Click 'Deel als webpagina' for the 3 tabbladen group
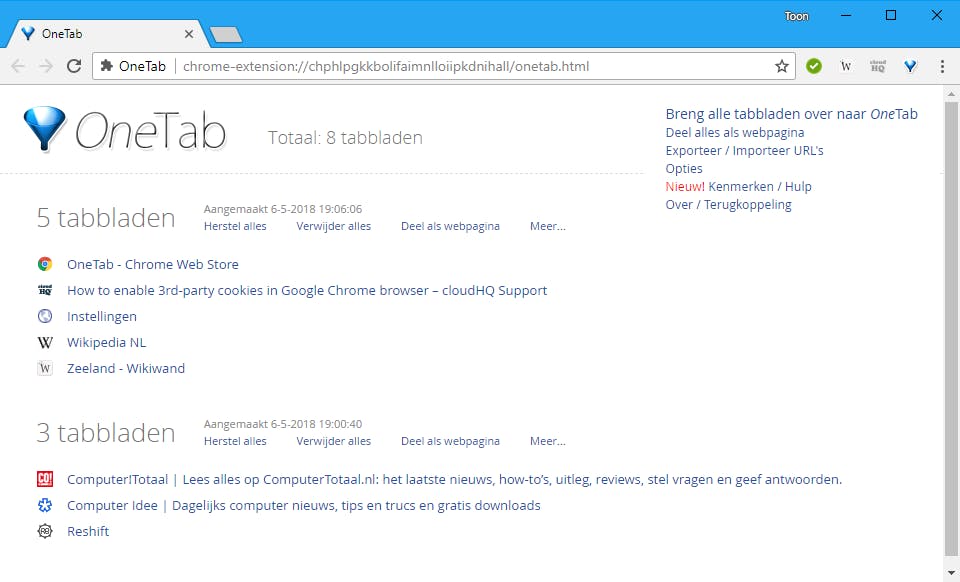Image resolution: width=960 pixels, height=582 pixels. pyautogui.click(x=450, y=441)
